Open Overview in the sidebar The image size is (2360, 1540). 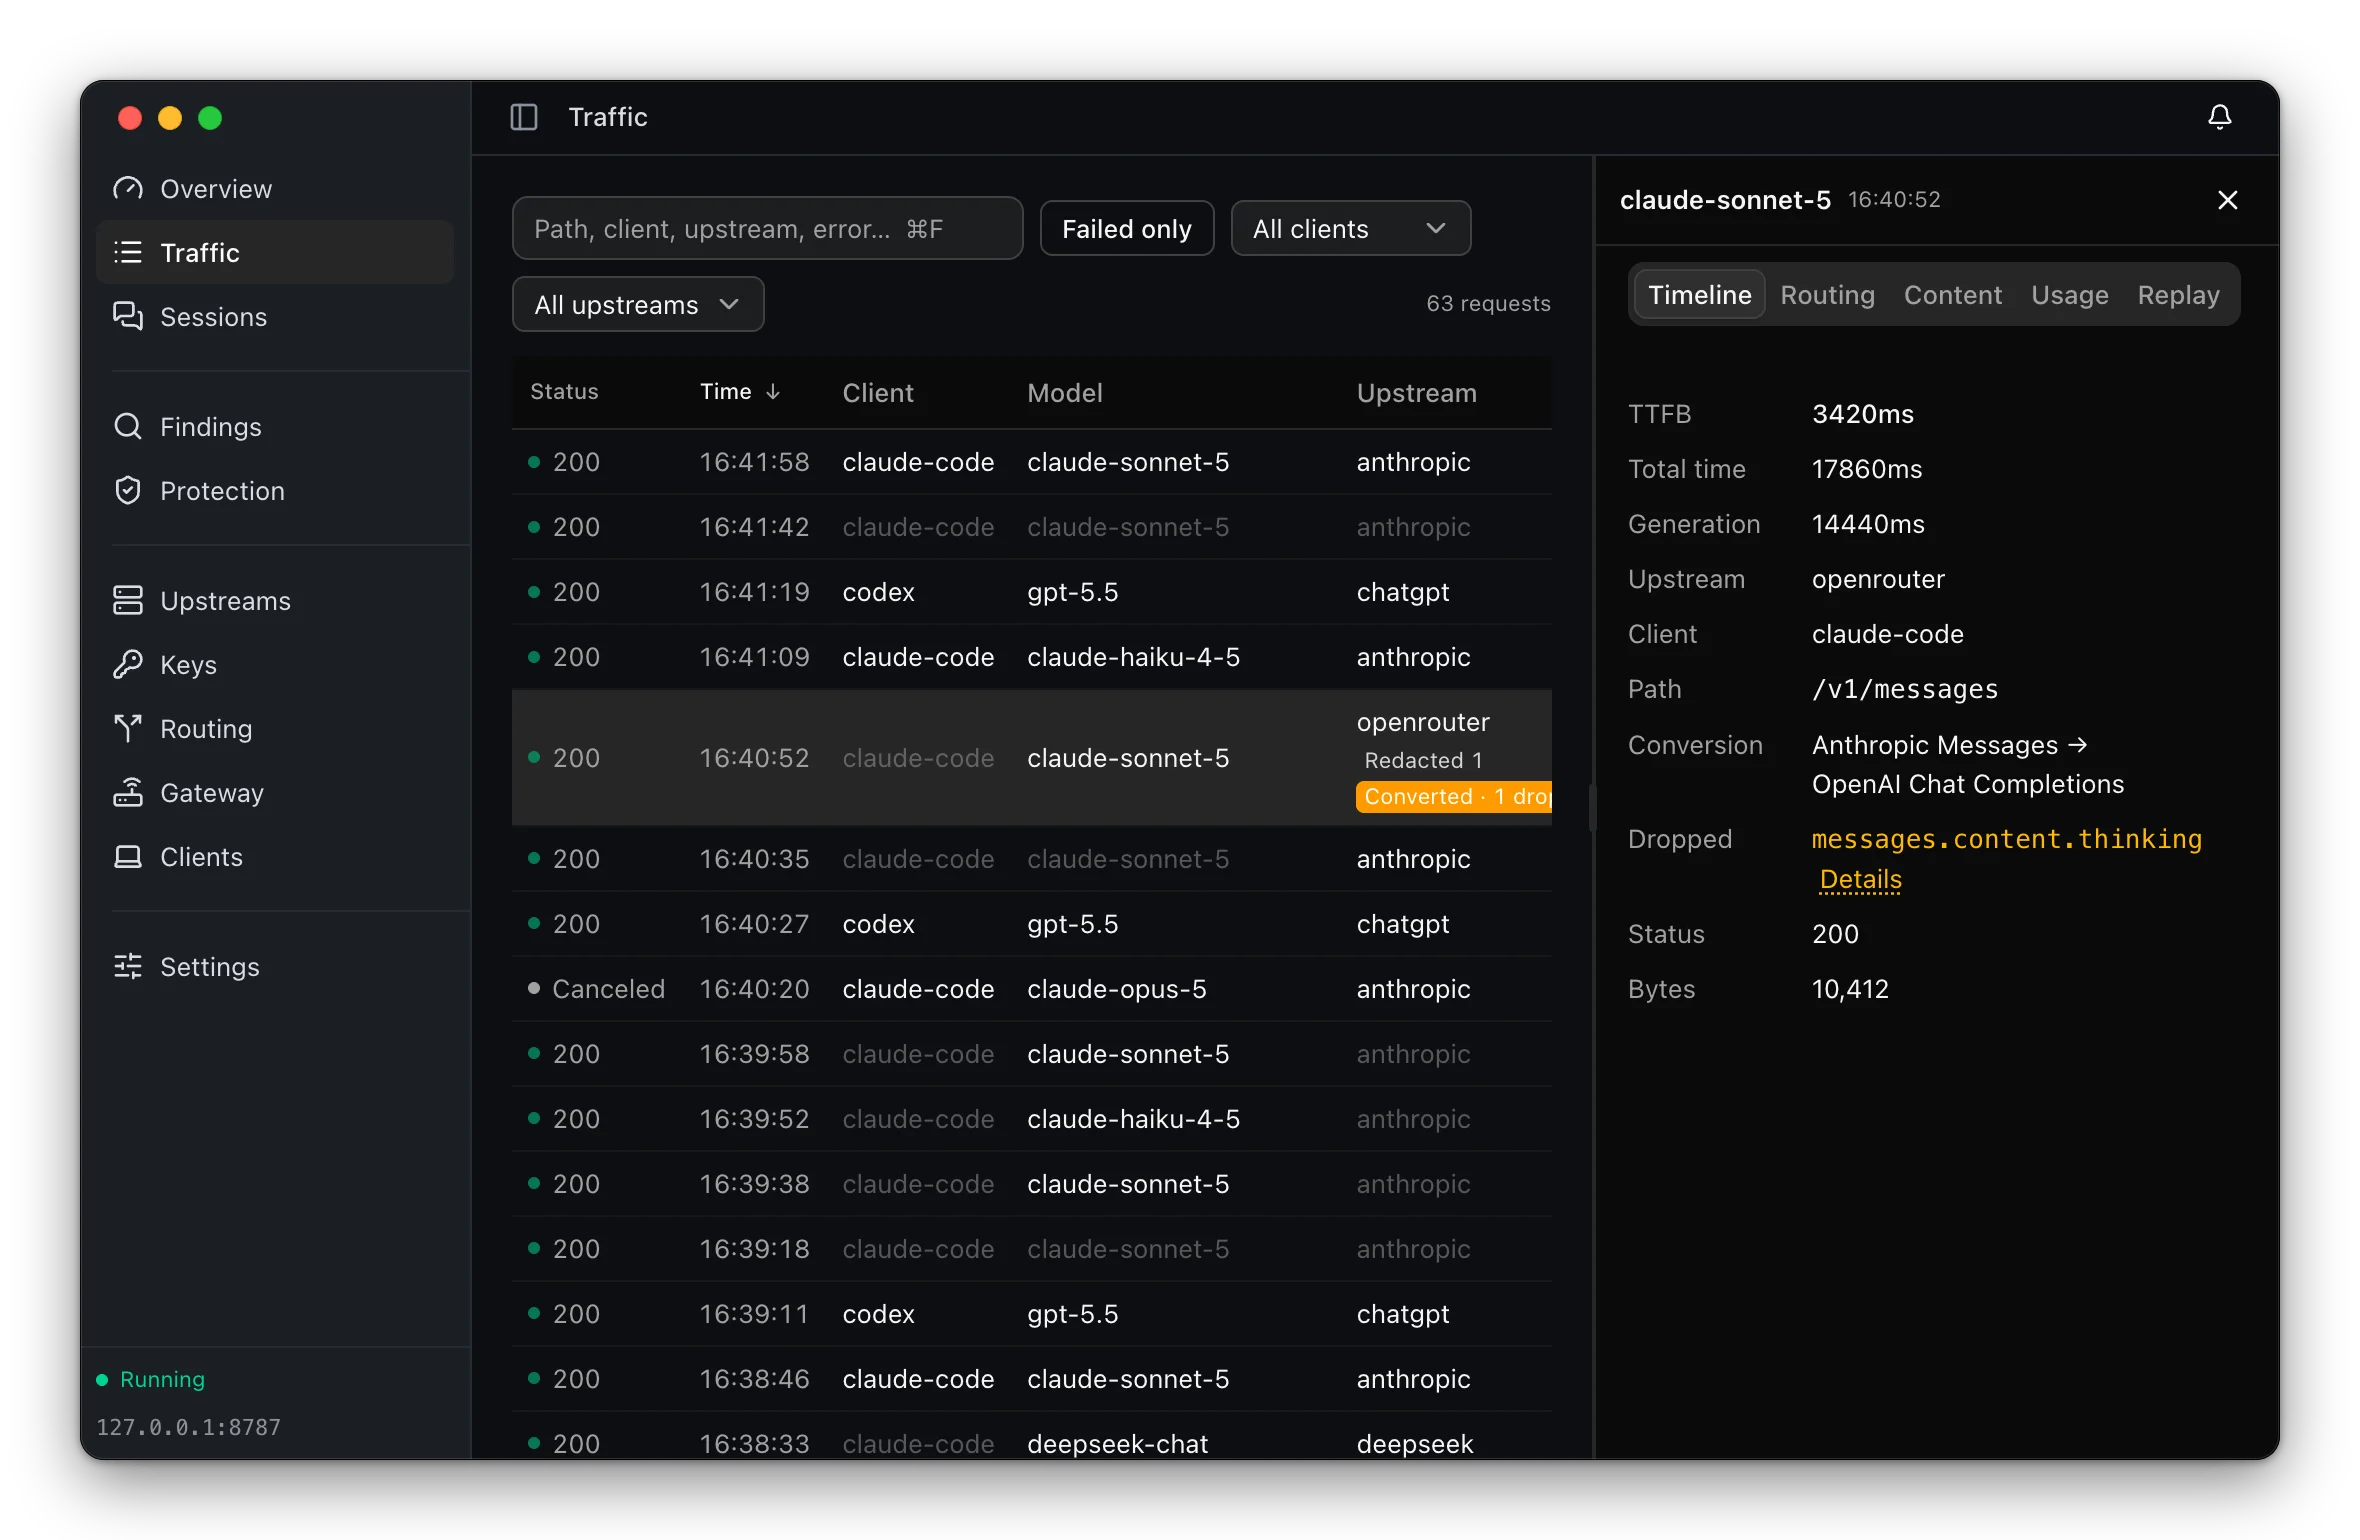coord(275,189)
